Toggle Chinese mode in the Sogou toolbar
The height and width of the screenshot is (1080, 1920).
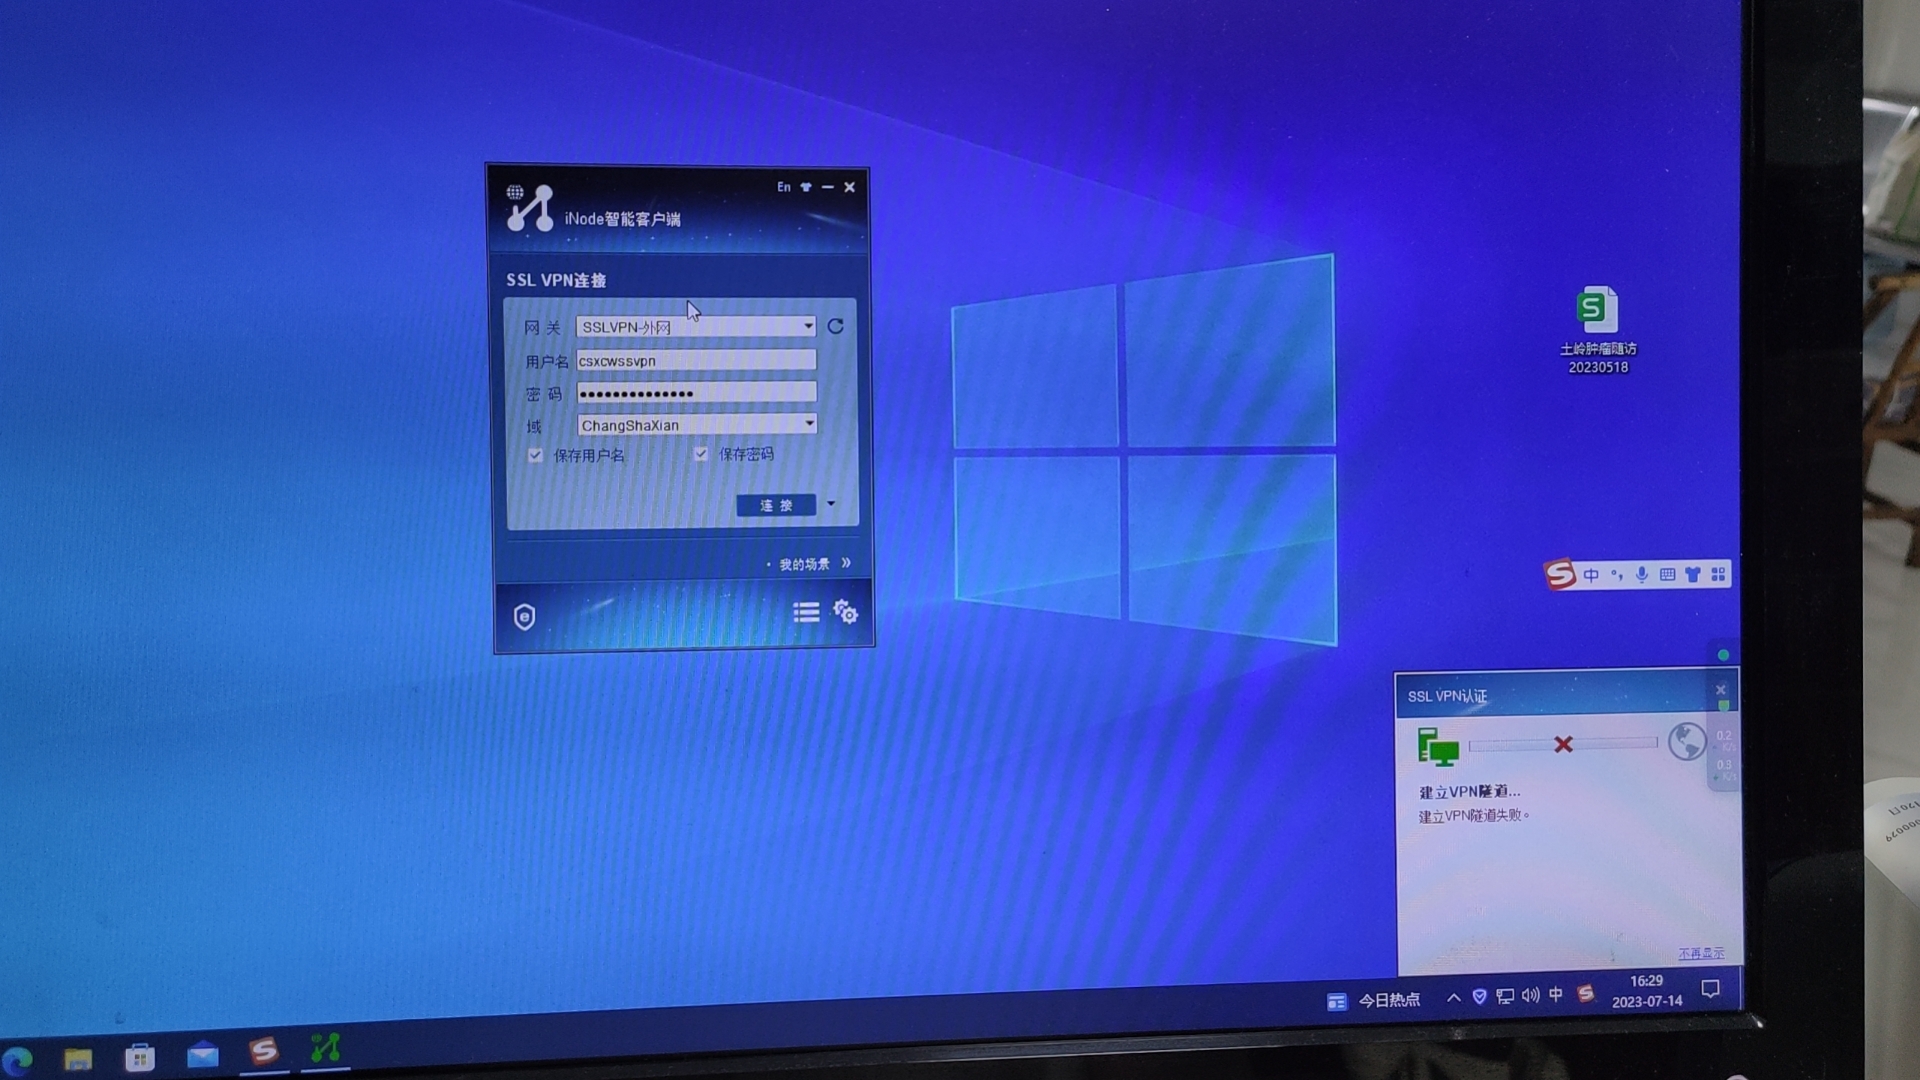(x=1591, y=574)
